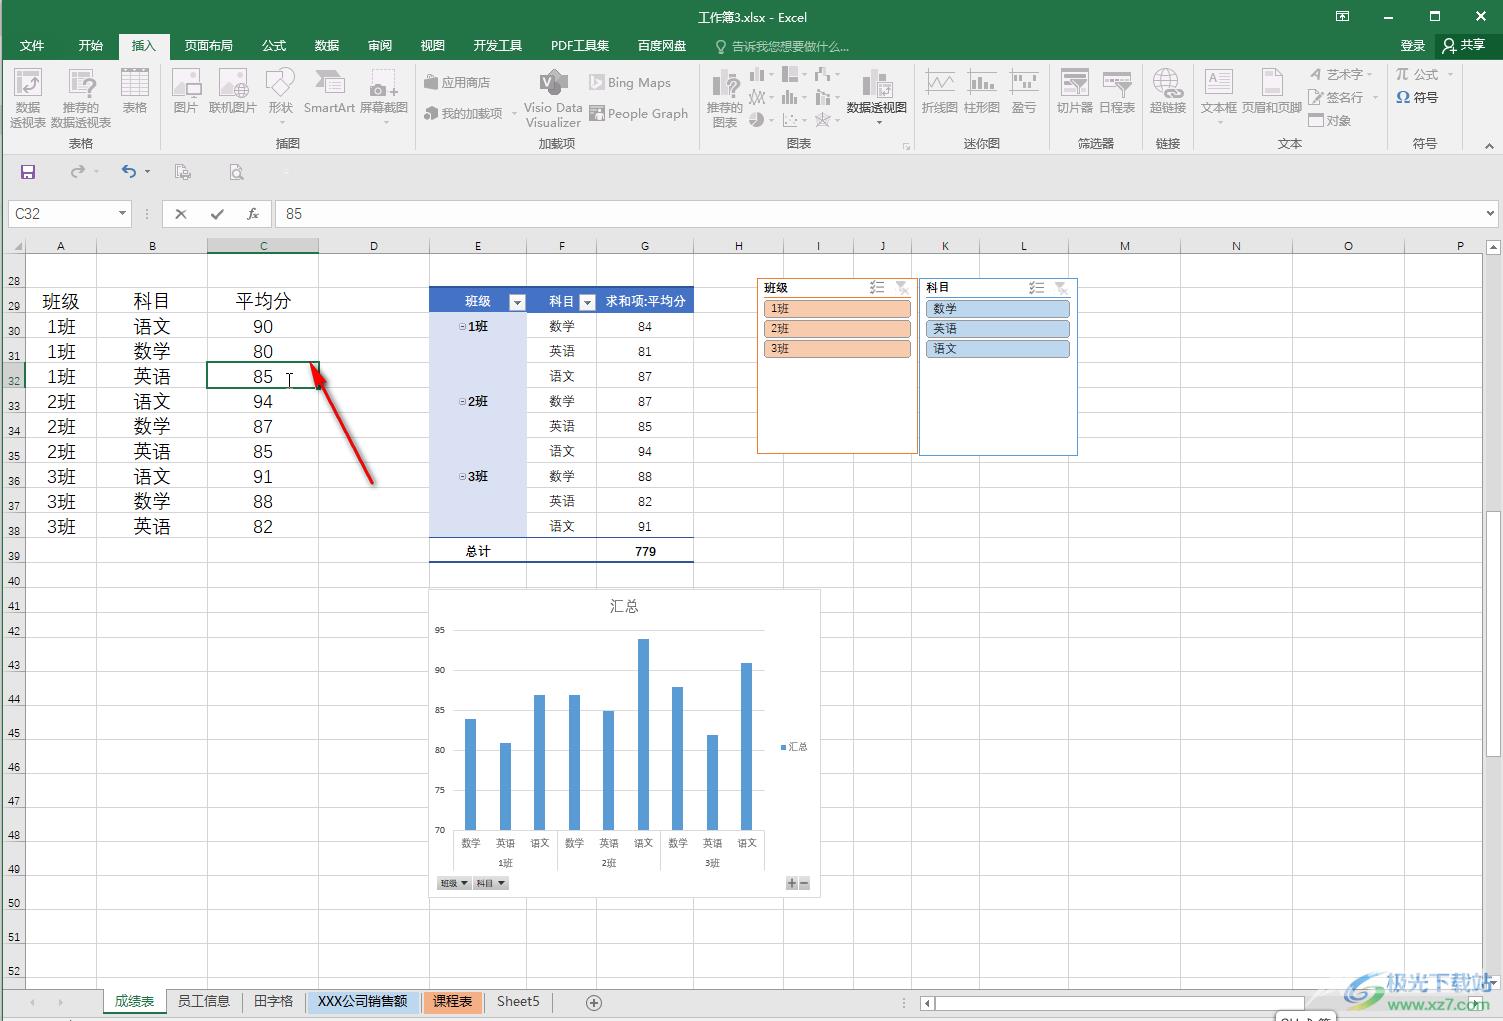Toggle 英语 item in 科目 slicer
This screenshot has height=1021, width=1503.
coord(997,329)
